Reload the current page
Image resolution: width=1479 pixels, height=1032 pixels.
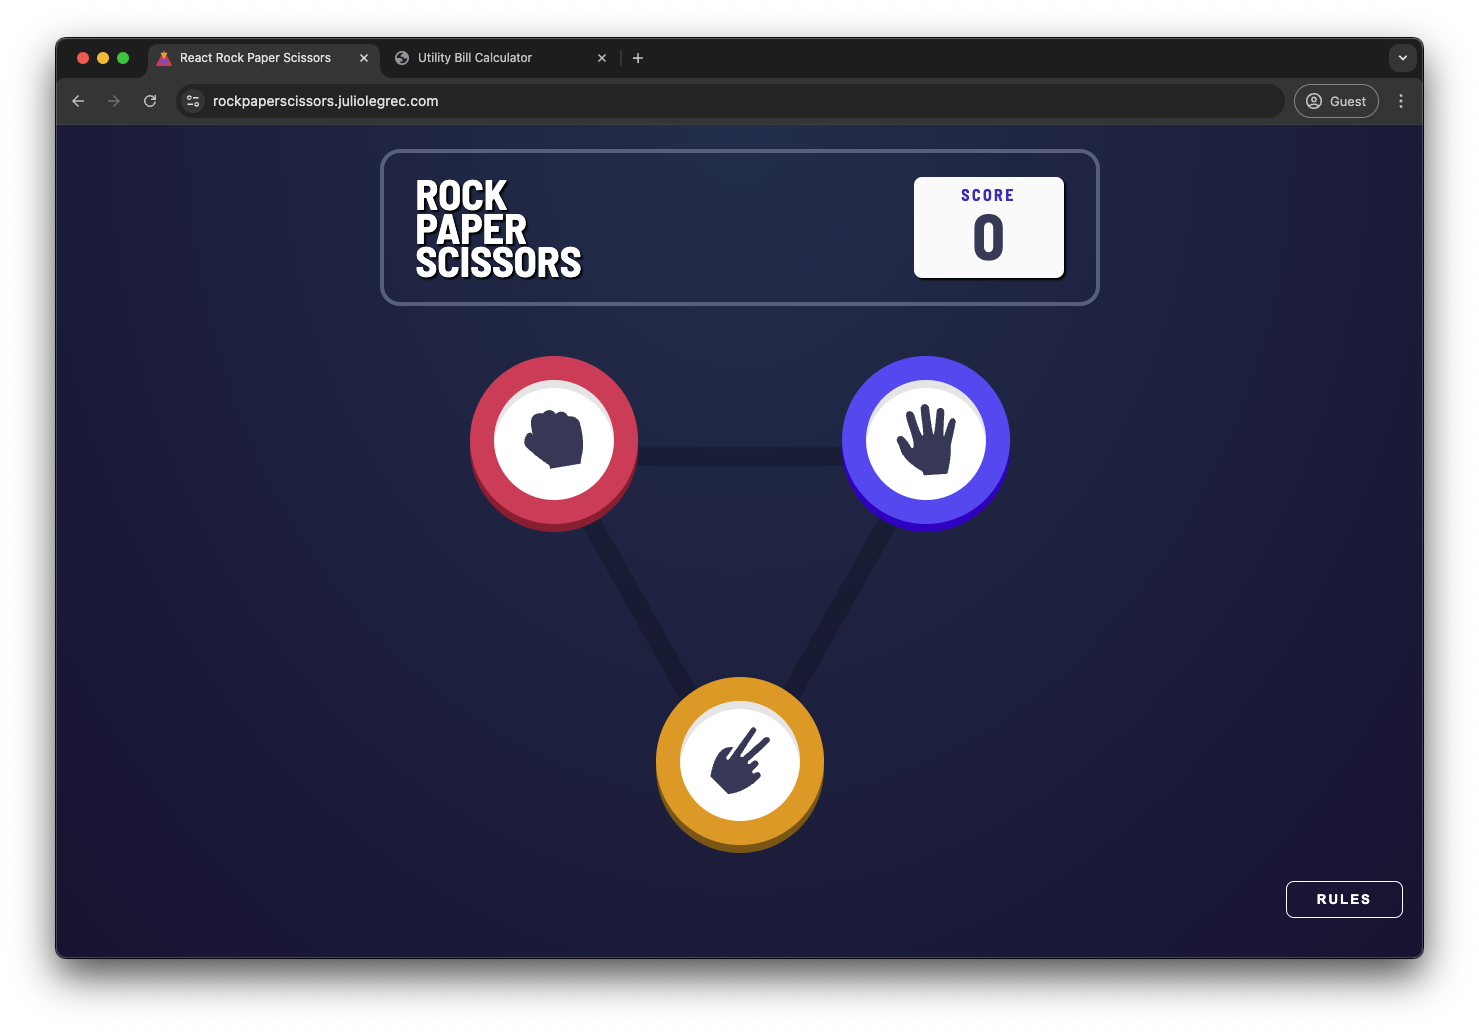150,101
